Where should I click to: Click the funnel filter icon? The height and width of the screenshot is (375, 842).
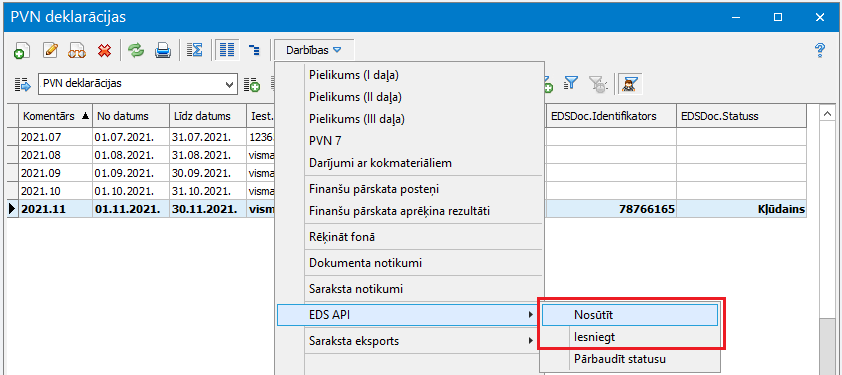click(x=571, y=83)
